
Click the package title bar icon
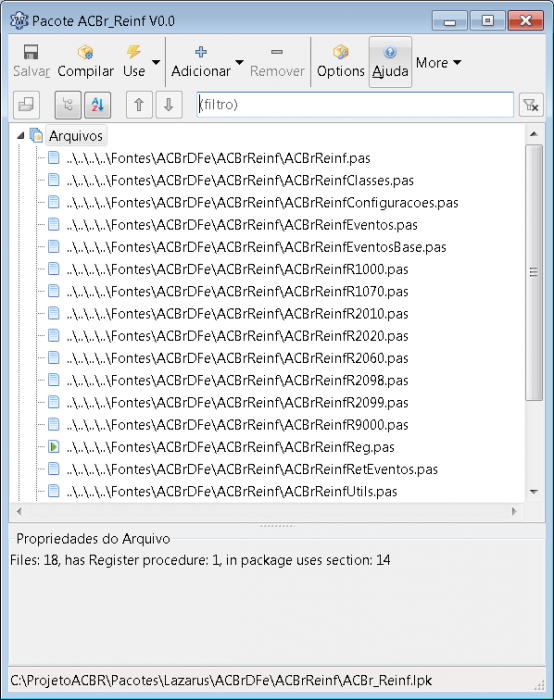19,21
